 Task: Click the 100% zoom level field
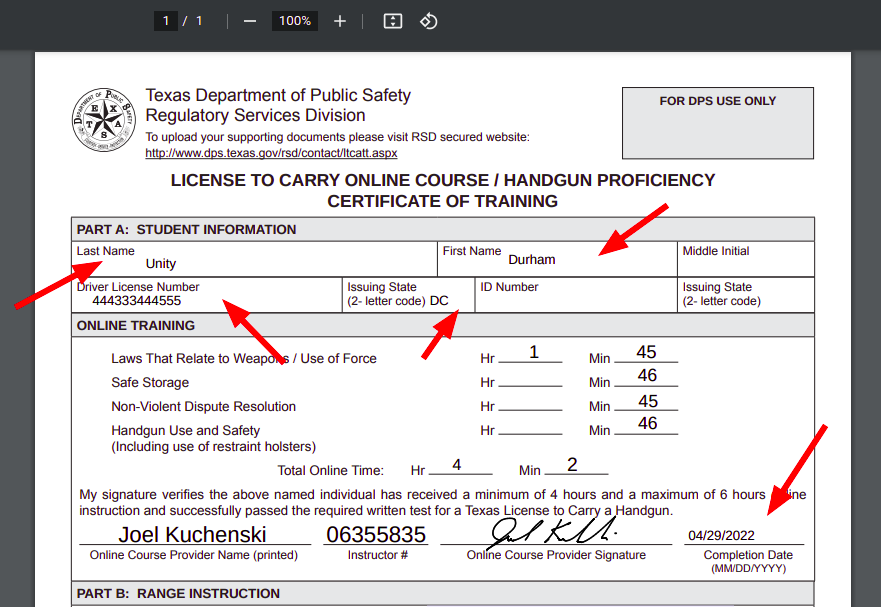pyautogui.click(x=295, y=21)
